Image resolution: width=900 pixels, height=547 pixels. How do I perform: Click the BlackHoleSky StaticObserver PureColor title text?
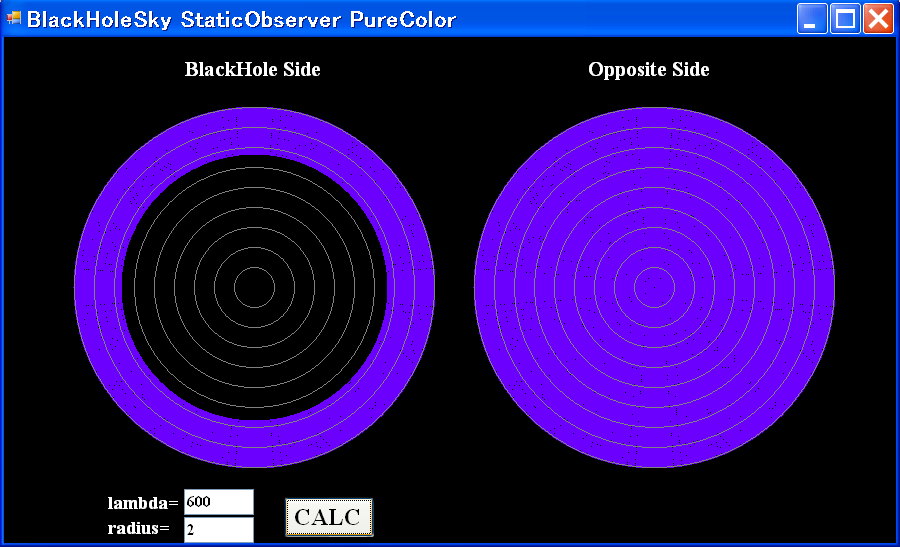pyautogui.click(x=241, y=20)
